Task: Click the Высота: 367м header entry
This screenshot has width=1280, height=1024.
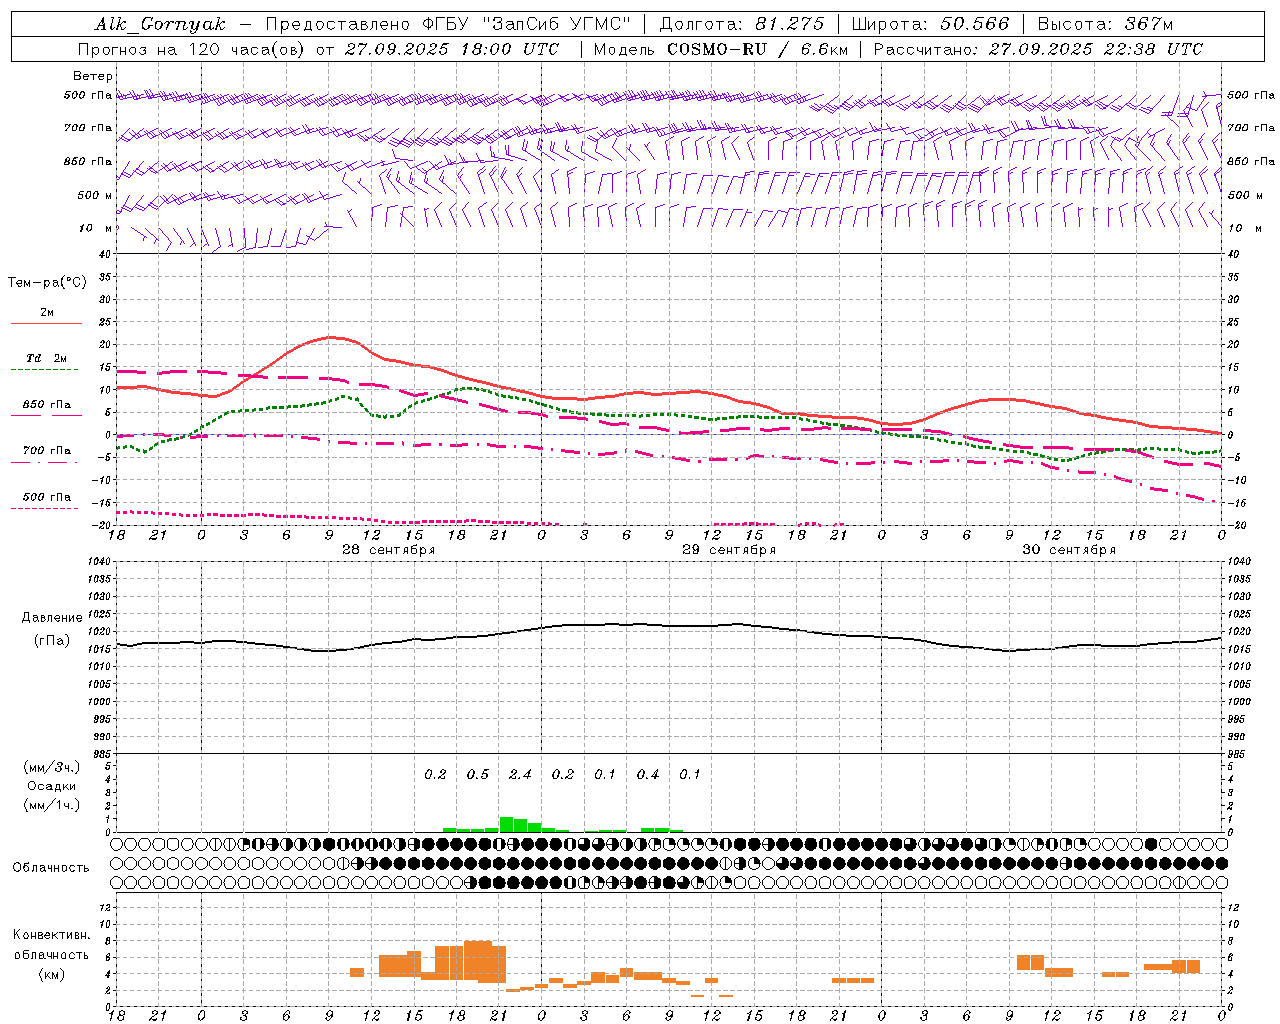Action: pos(1105,24)
